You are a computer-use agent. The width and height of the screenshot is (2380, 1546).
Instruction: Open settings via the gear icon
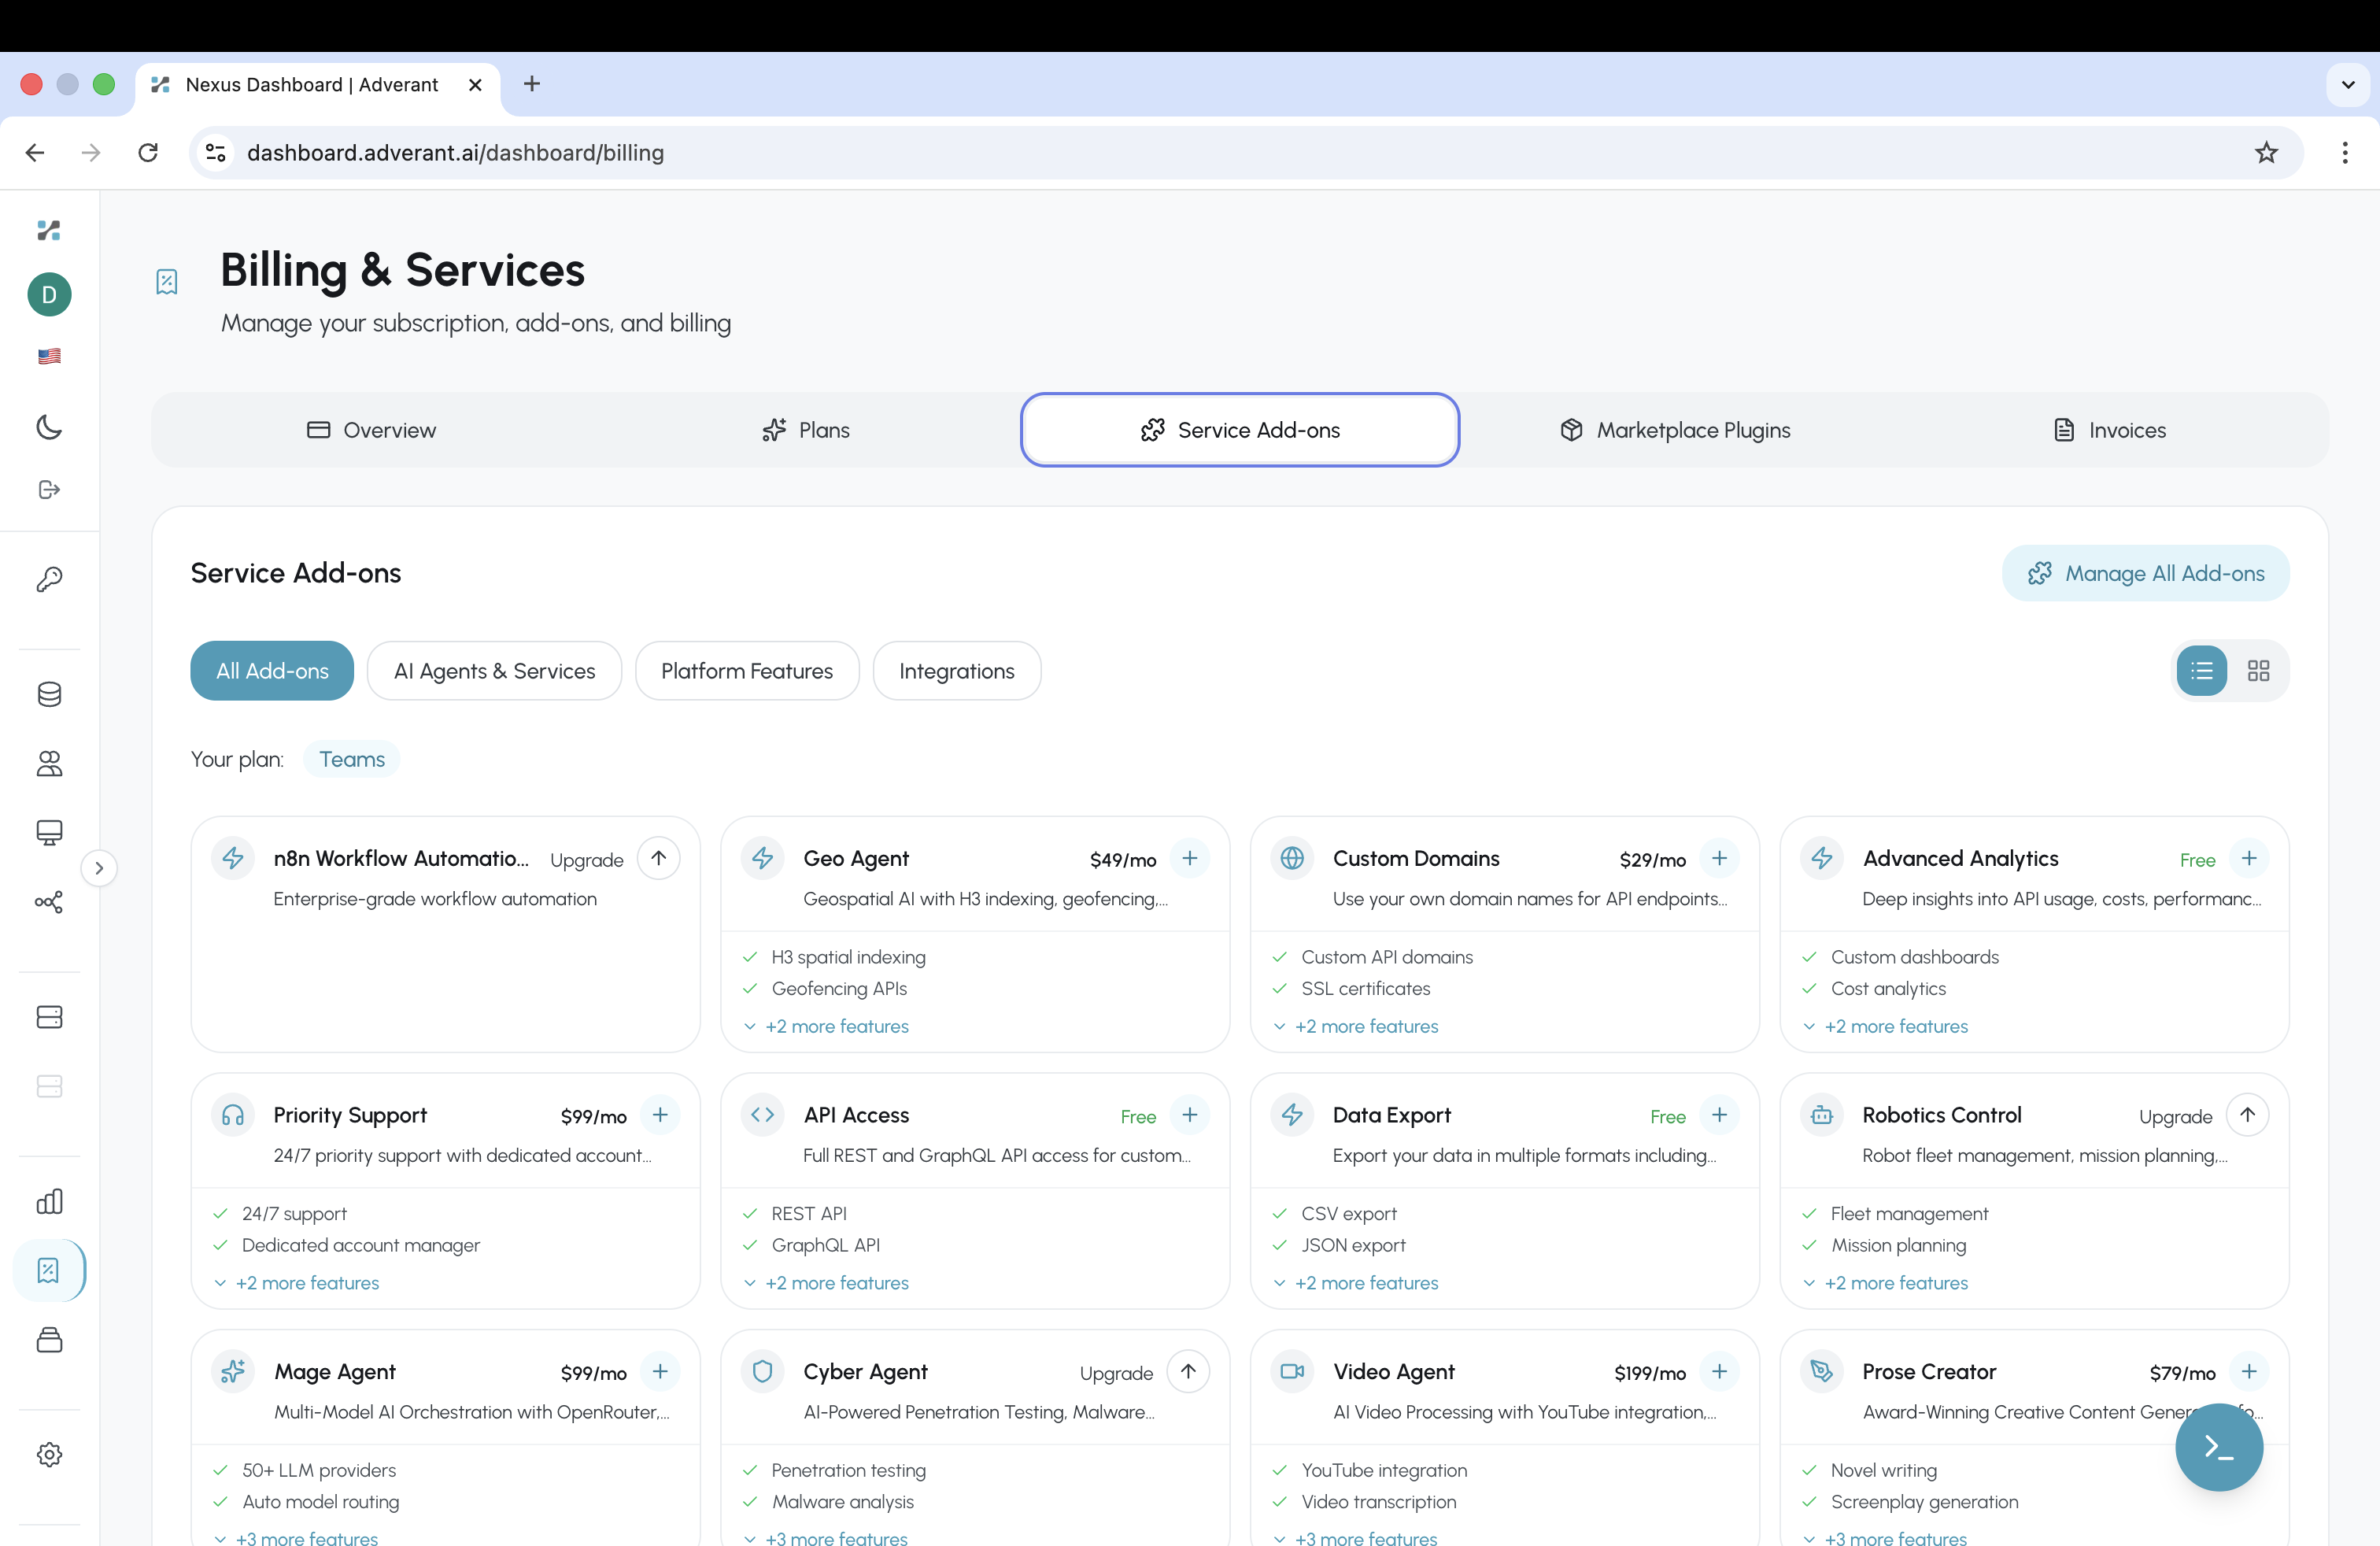point(49,1454)
